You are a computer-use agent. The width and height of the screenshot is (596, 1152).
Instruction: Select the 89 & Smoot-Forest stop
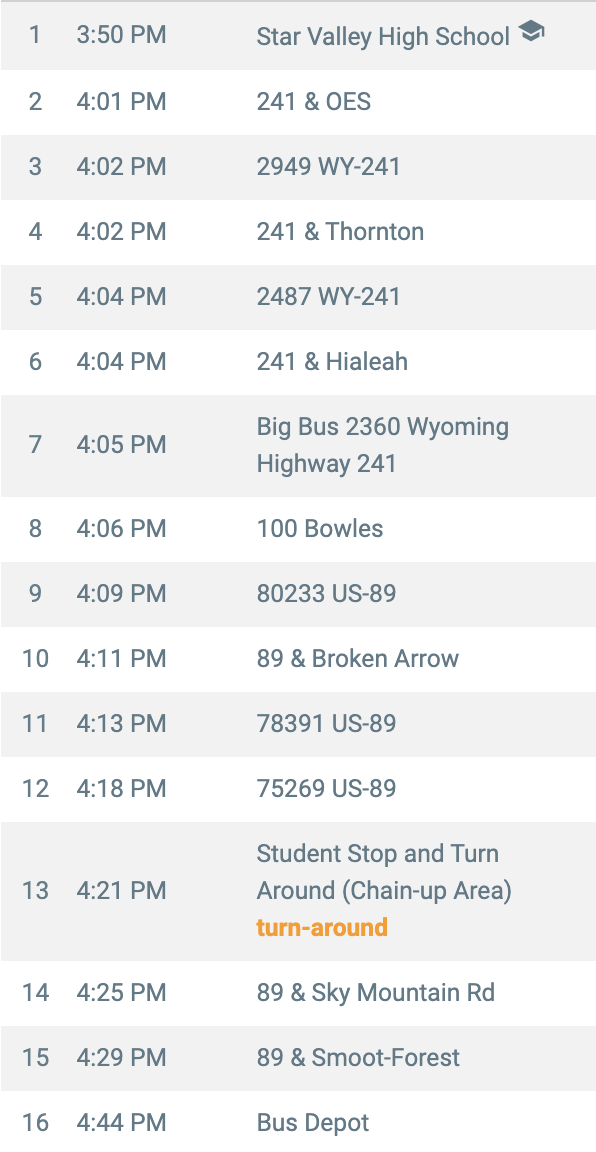click(x=298, y=1058)
